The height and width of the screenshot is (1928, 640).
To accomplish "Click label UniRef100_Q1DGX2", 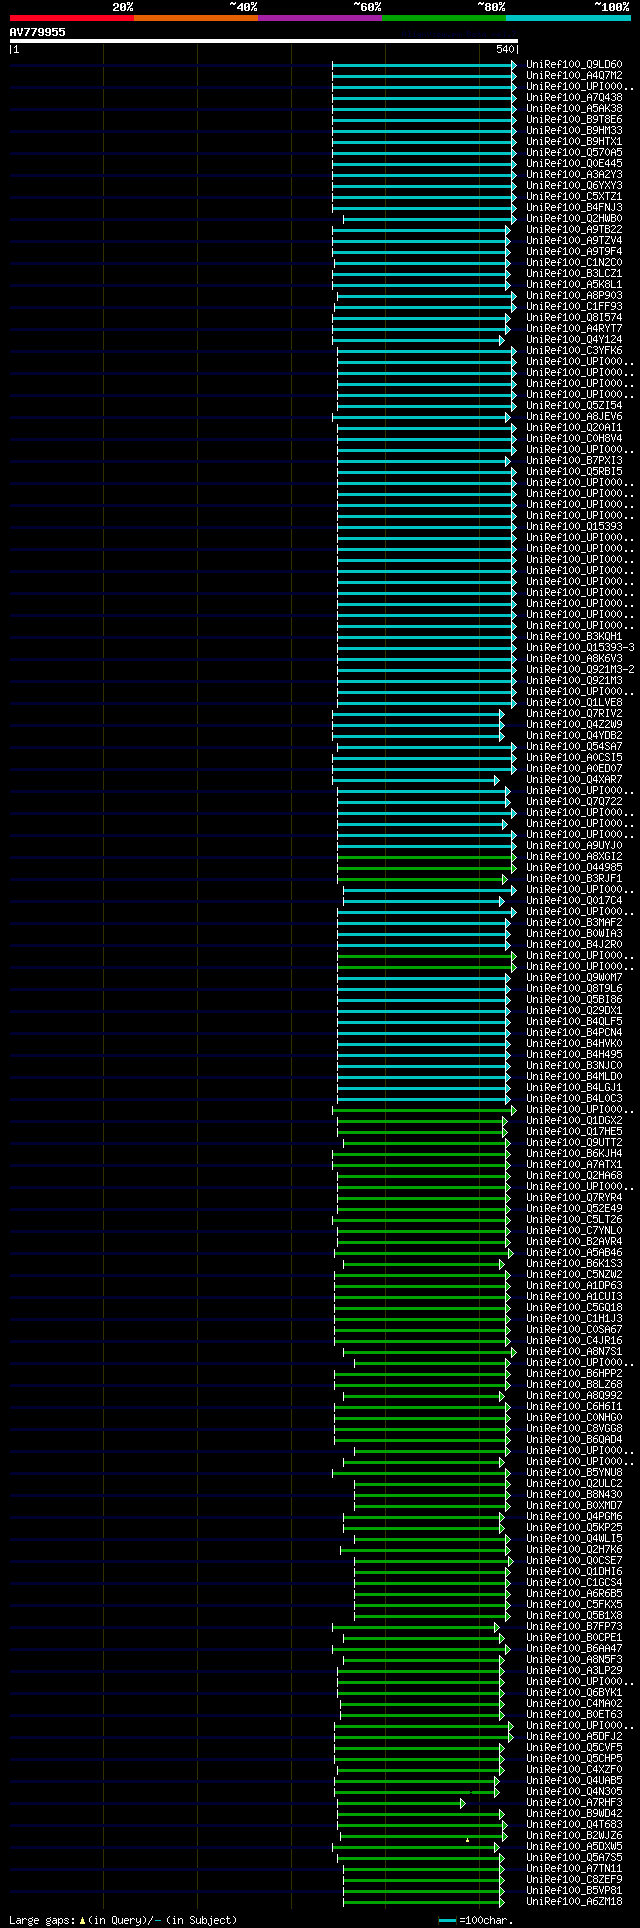I will pos(574,1121).
